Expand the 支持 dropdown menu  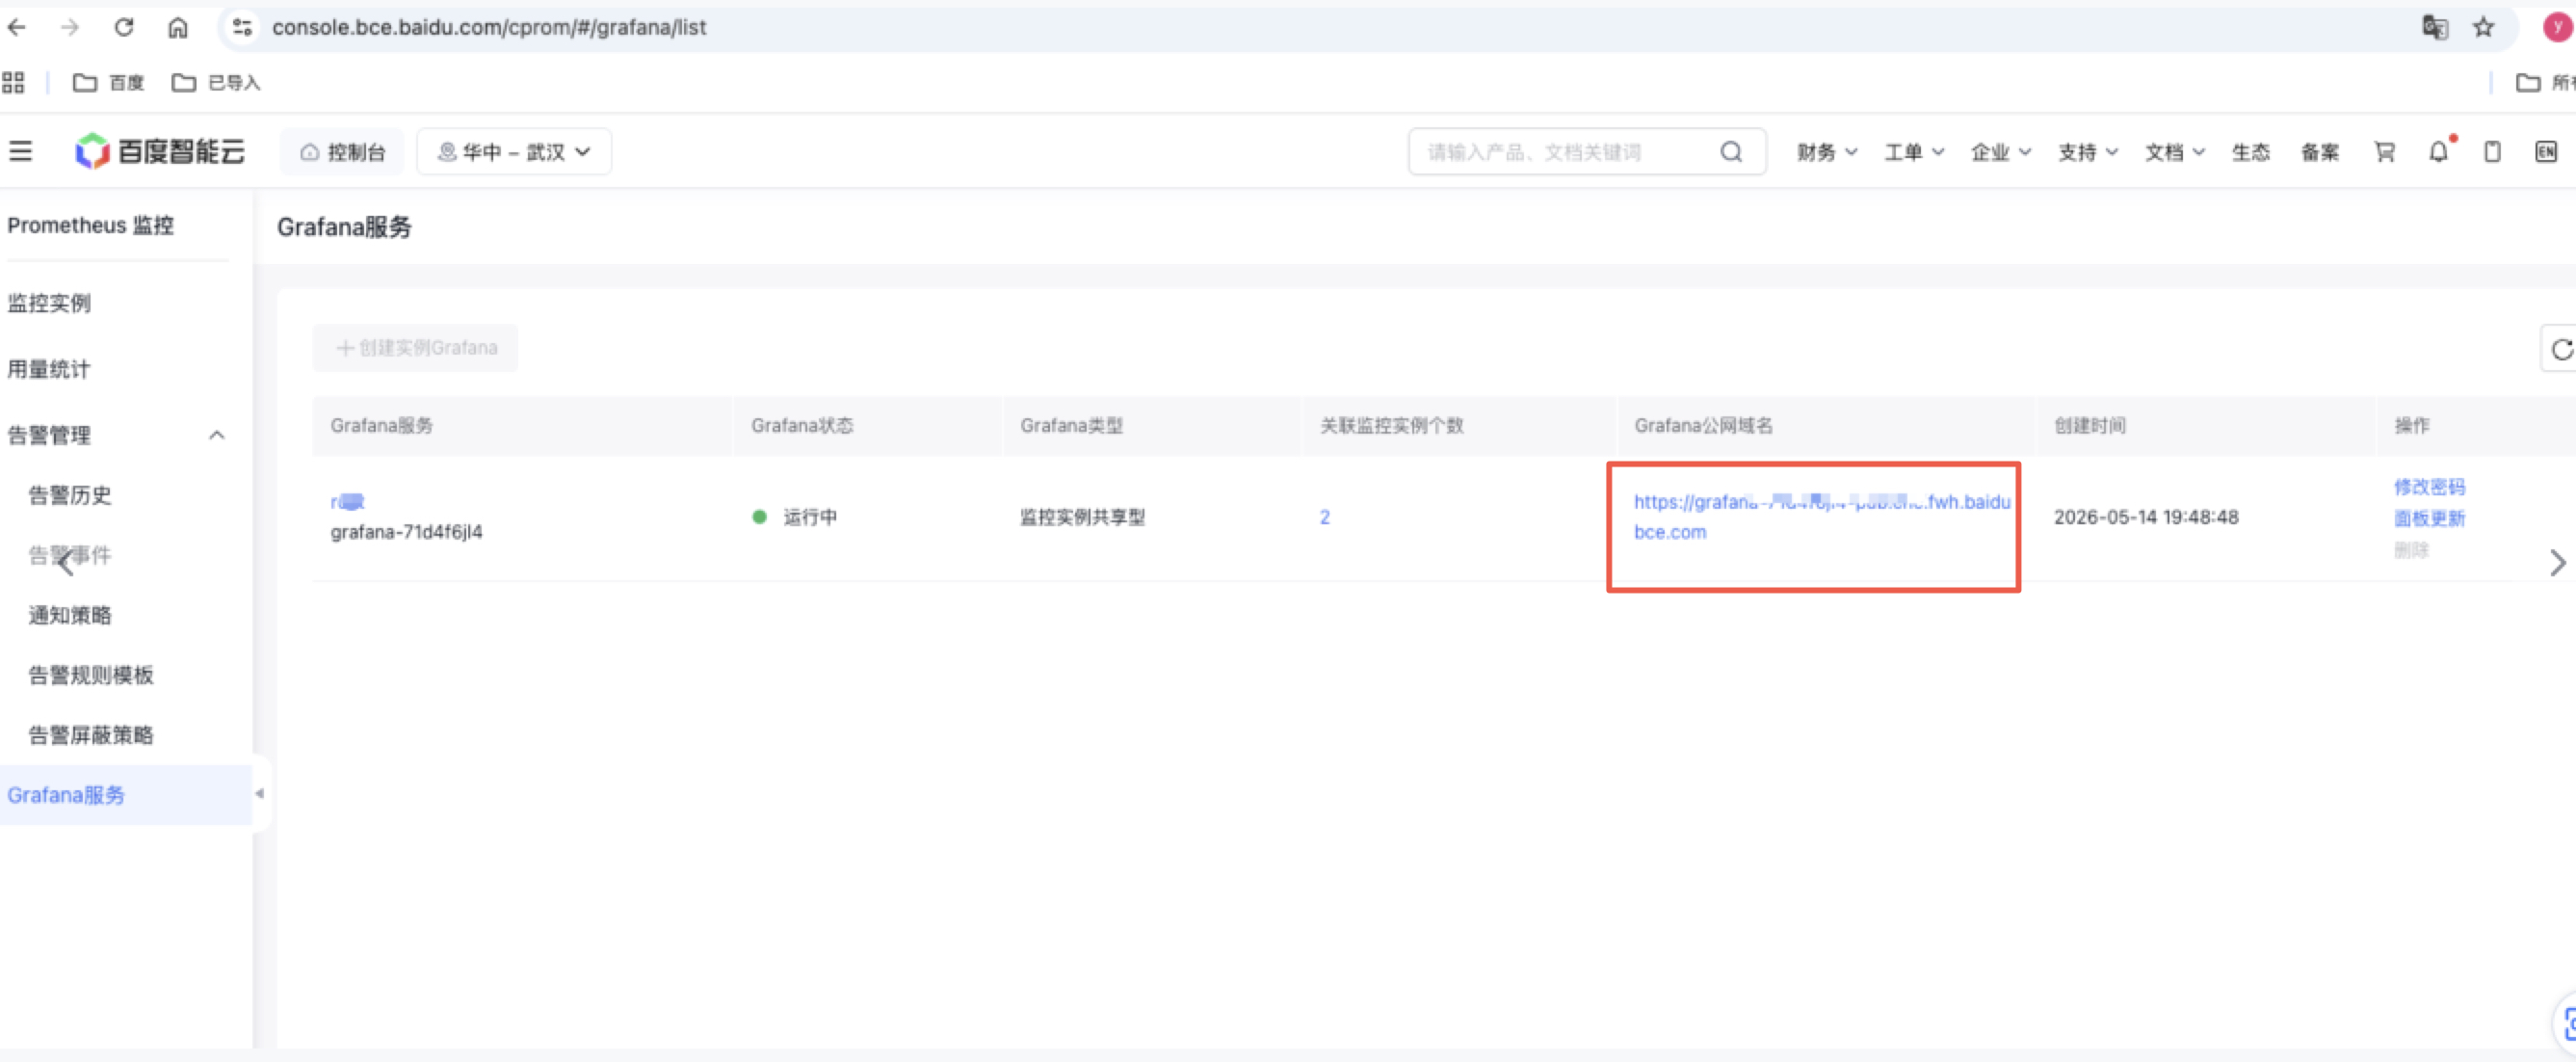click(2088, 152)
